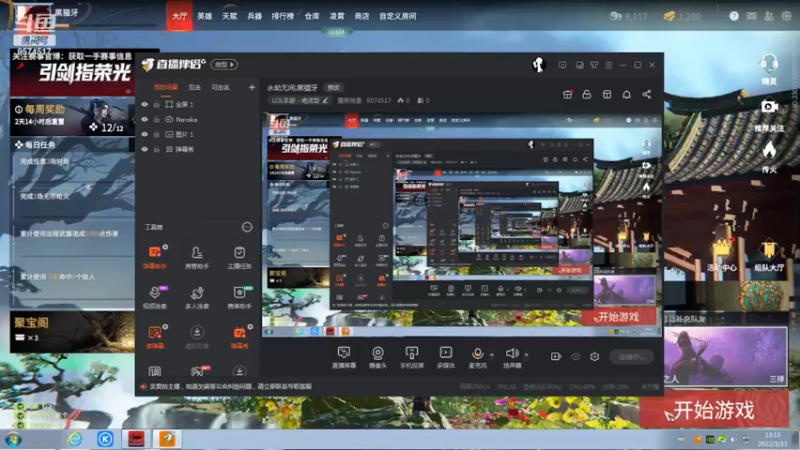Add 摄像头 camera source
The height and width of the screenshot is (450, 800).
coord(378,357)
